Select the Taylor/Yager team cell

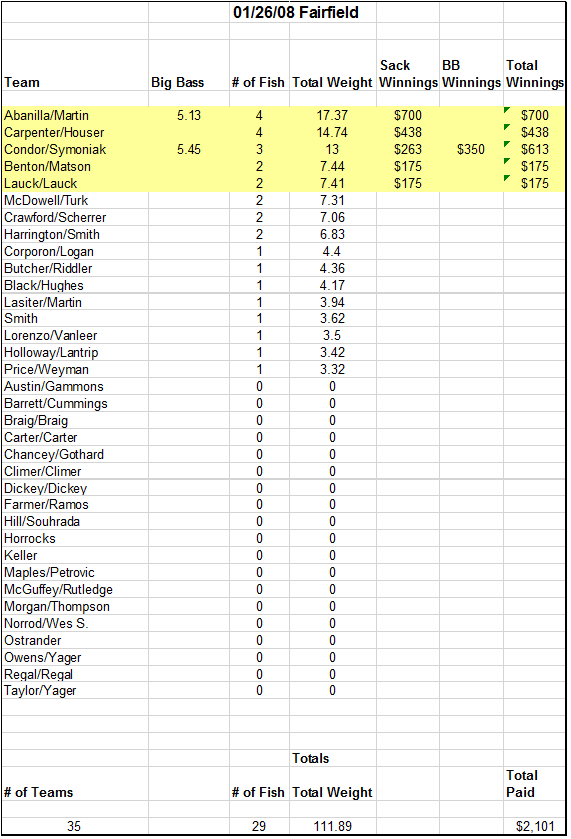pyautogui.click(x=75, y=690)
